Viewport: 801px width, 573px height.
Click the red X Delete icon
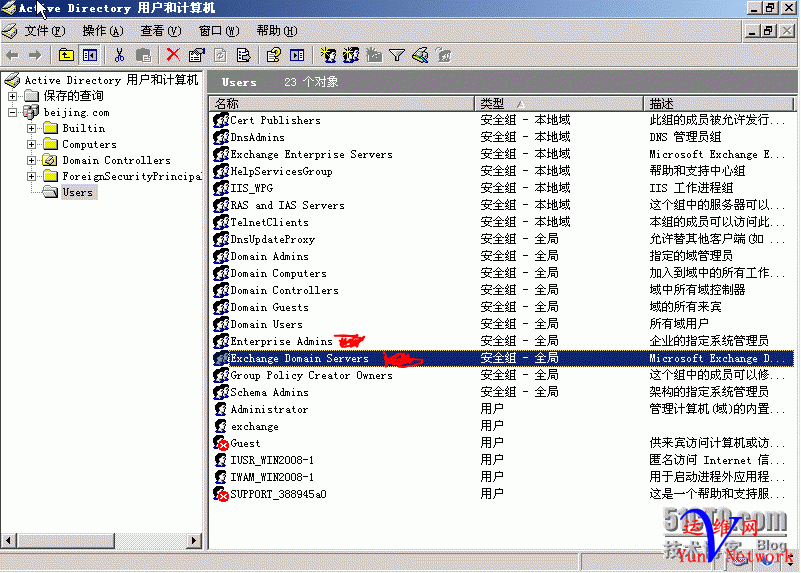(x=173, y=55)
